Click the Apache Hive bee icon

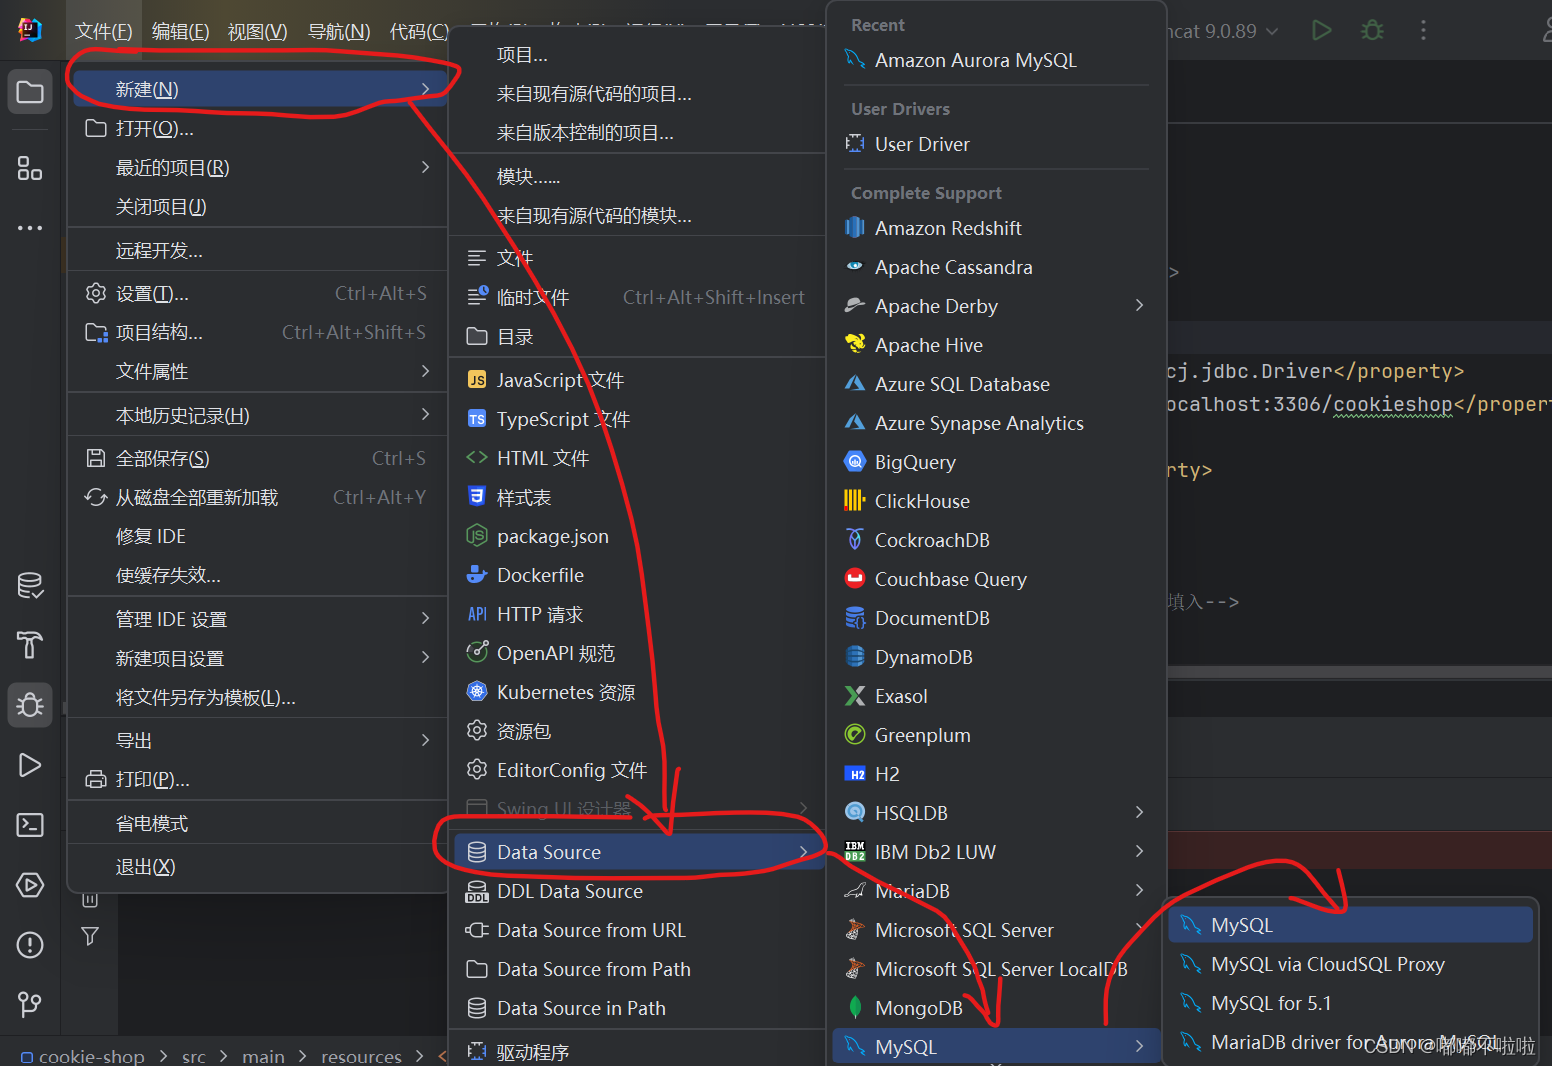coord(855,345)
